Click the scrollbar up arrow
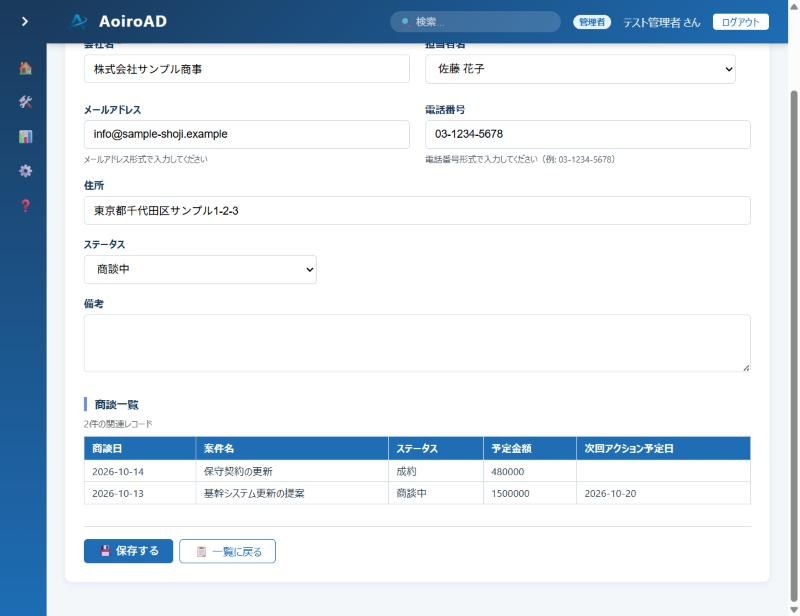This screenshot has height=616, width=800. tap(794, 6)
